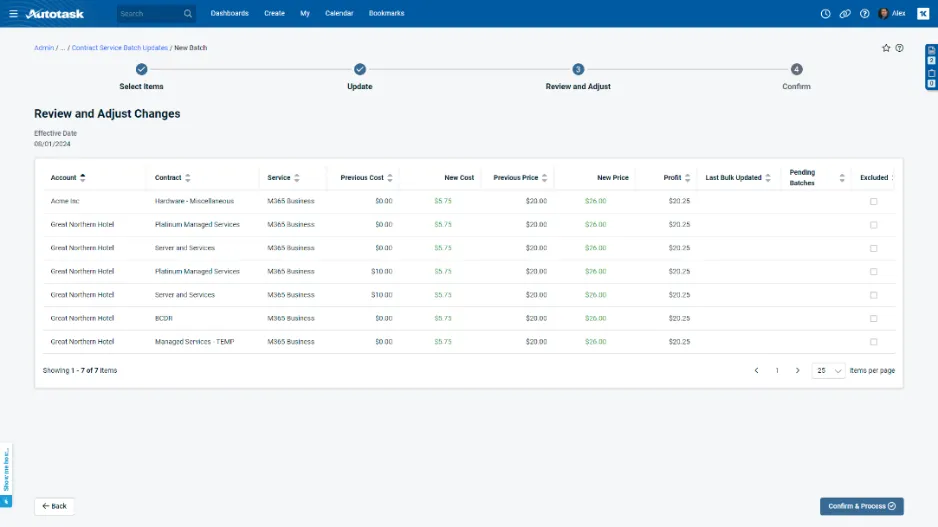Bookmark this page with the star icon
Image resolution: width=938 pixels, height=527 pixels.
886,48
